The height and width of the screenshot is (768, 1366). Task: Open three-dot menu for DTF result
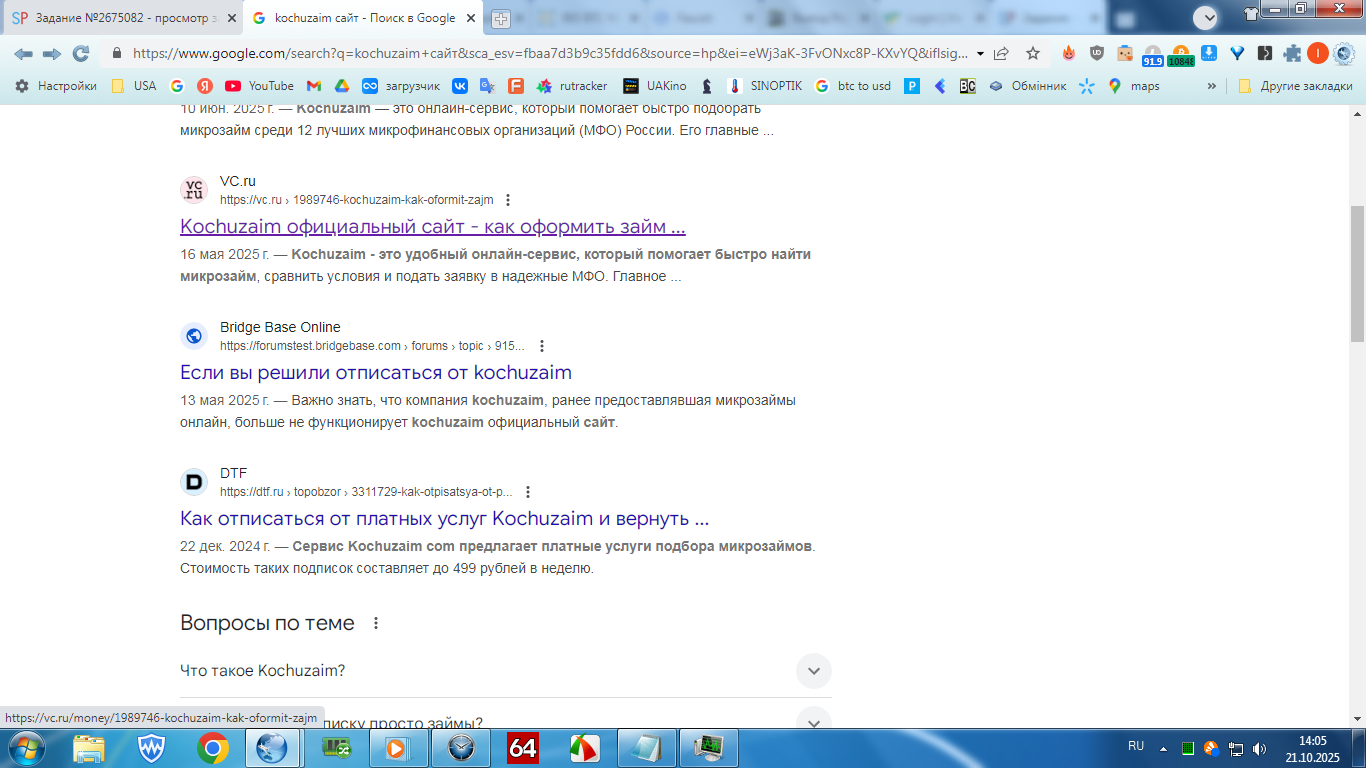(x=528, y=492)
